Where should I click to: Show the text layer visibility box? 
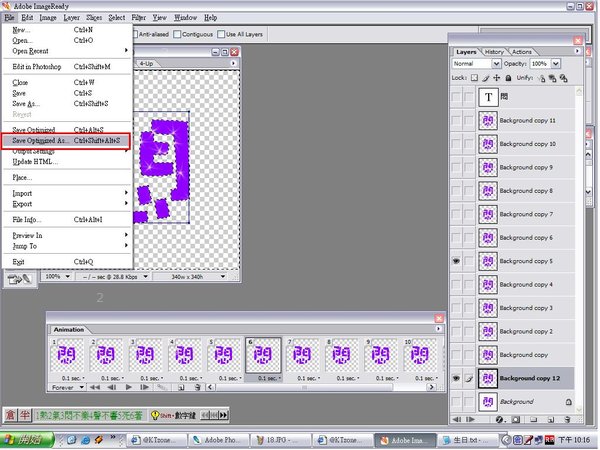pyautogui.click(x=456, y=97)
